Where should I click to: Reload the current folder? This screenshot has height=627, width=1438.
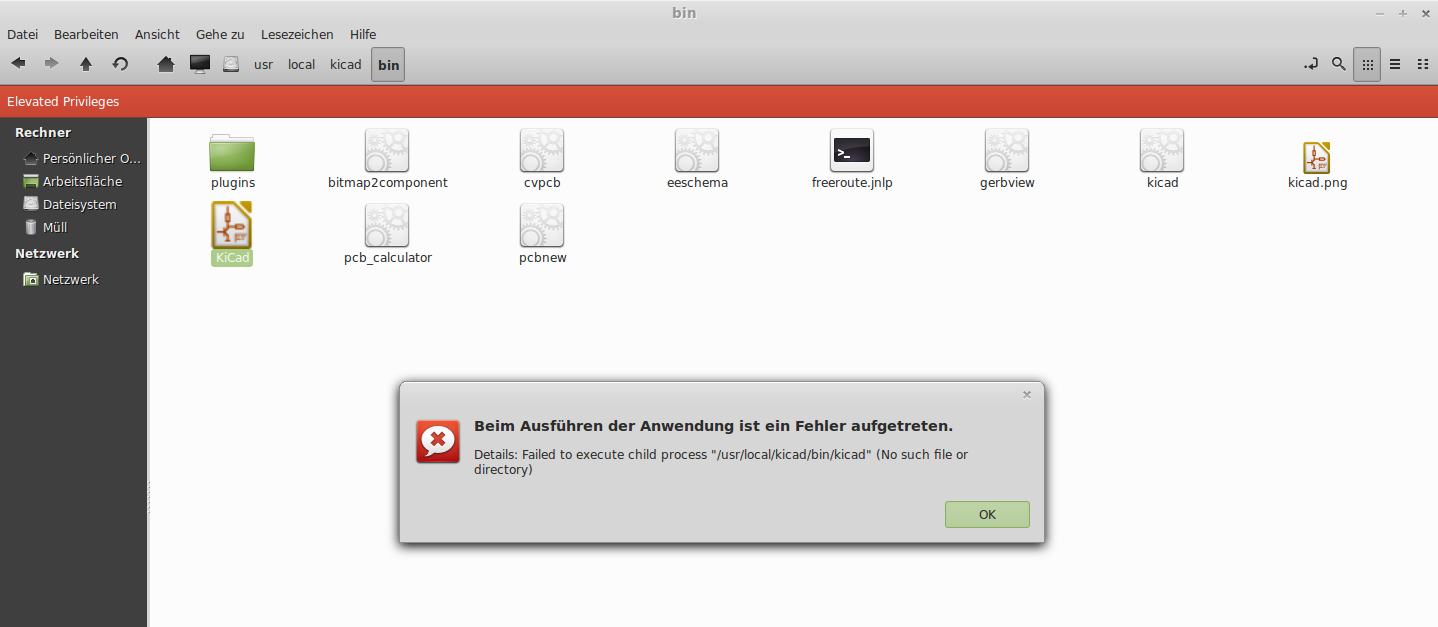120,64
